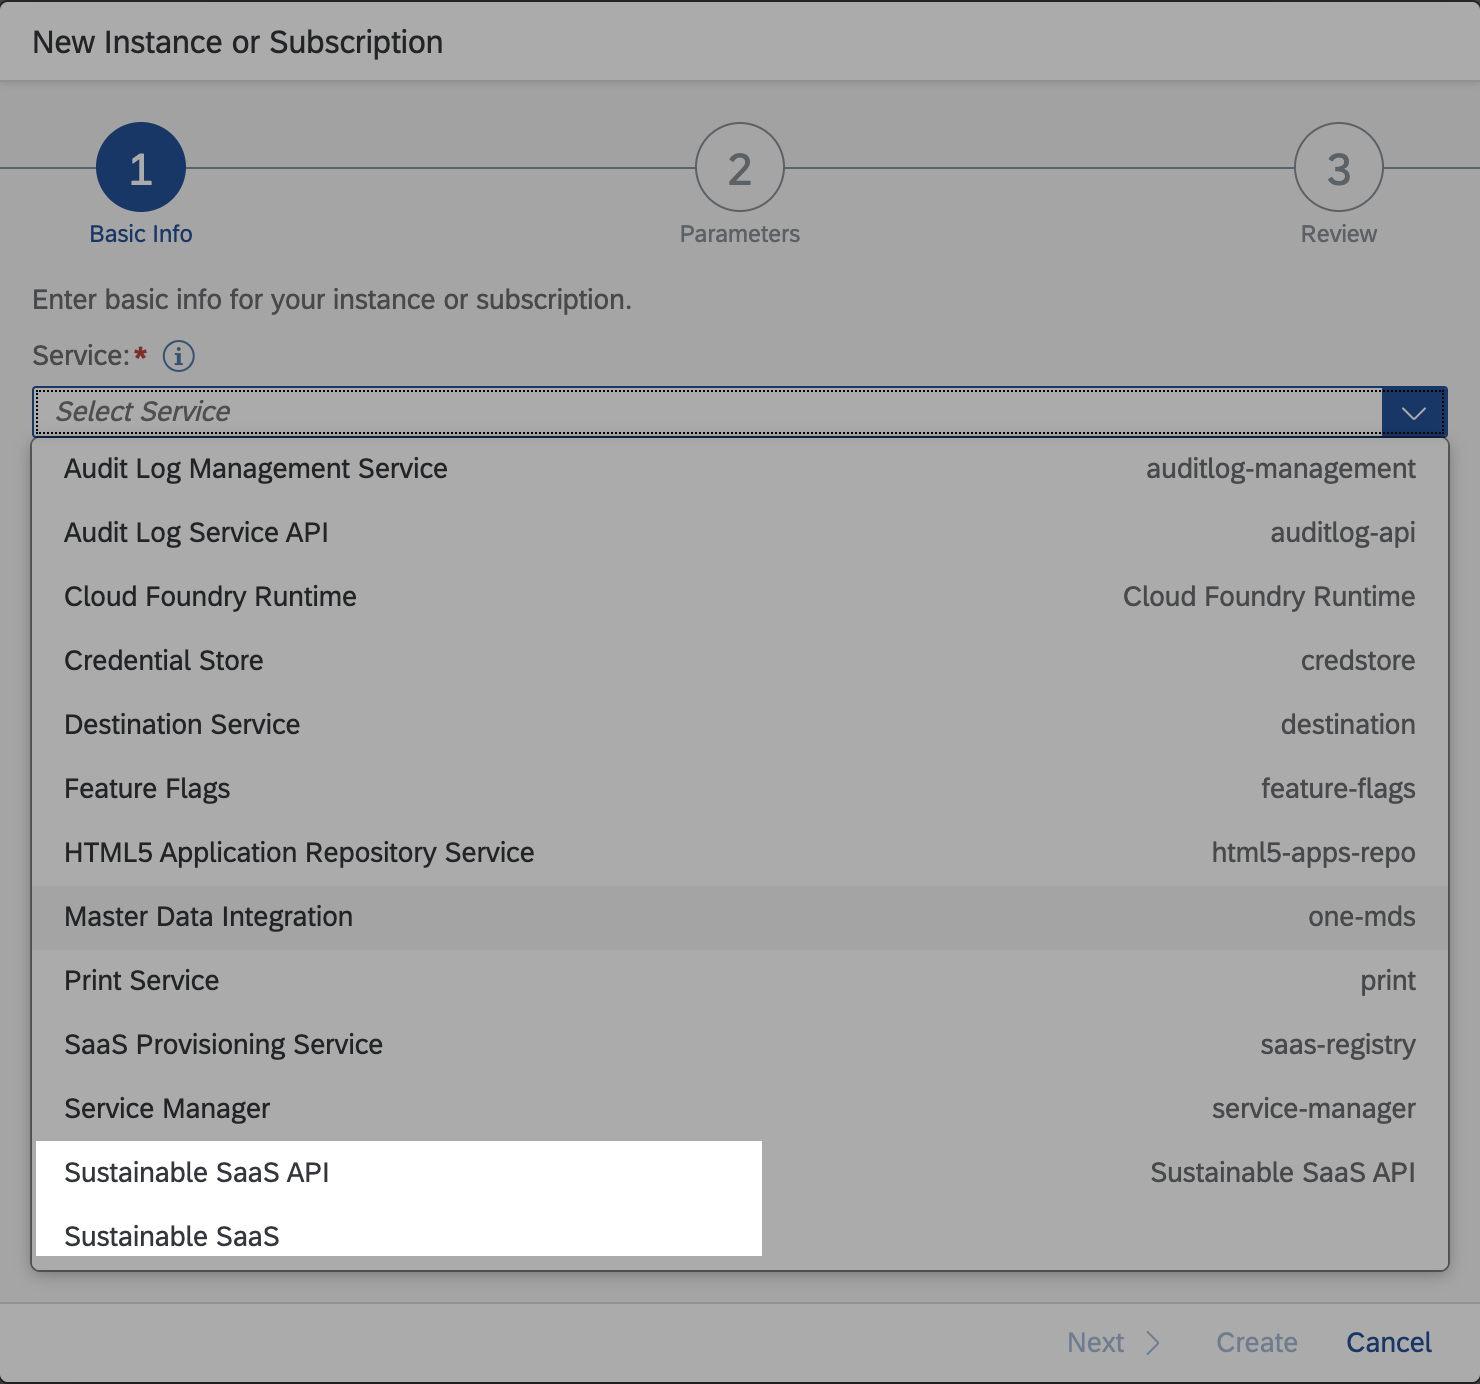Cancel the new instance dialog

click(x=1389, y=1342)
